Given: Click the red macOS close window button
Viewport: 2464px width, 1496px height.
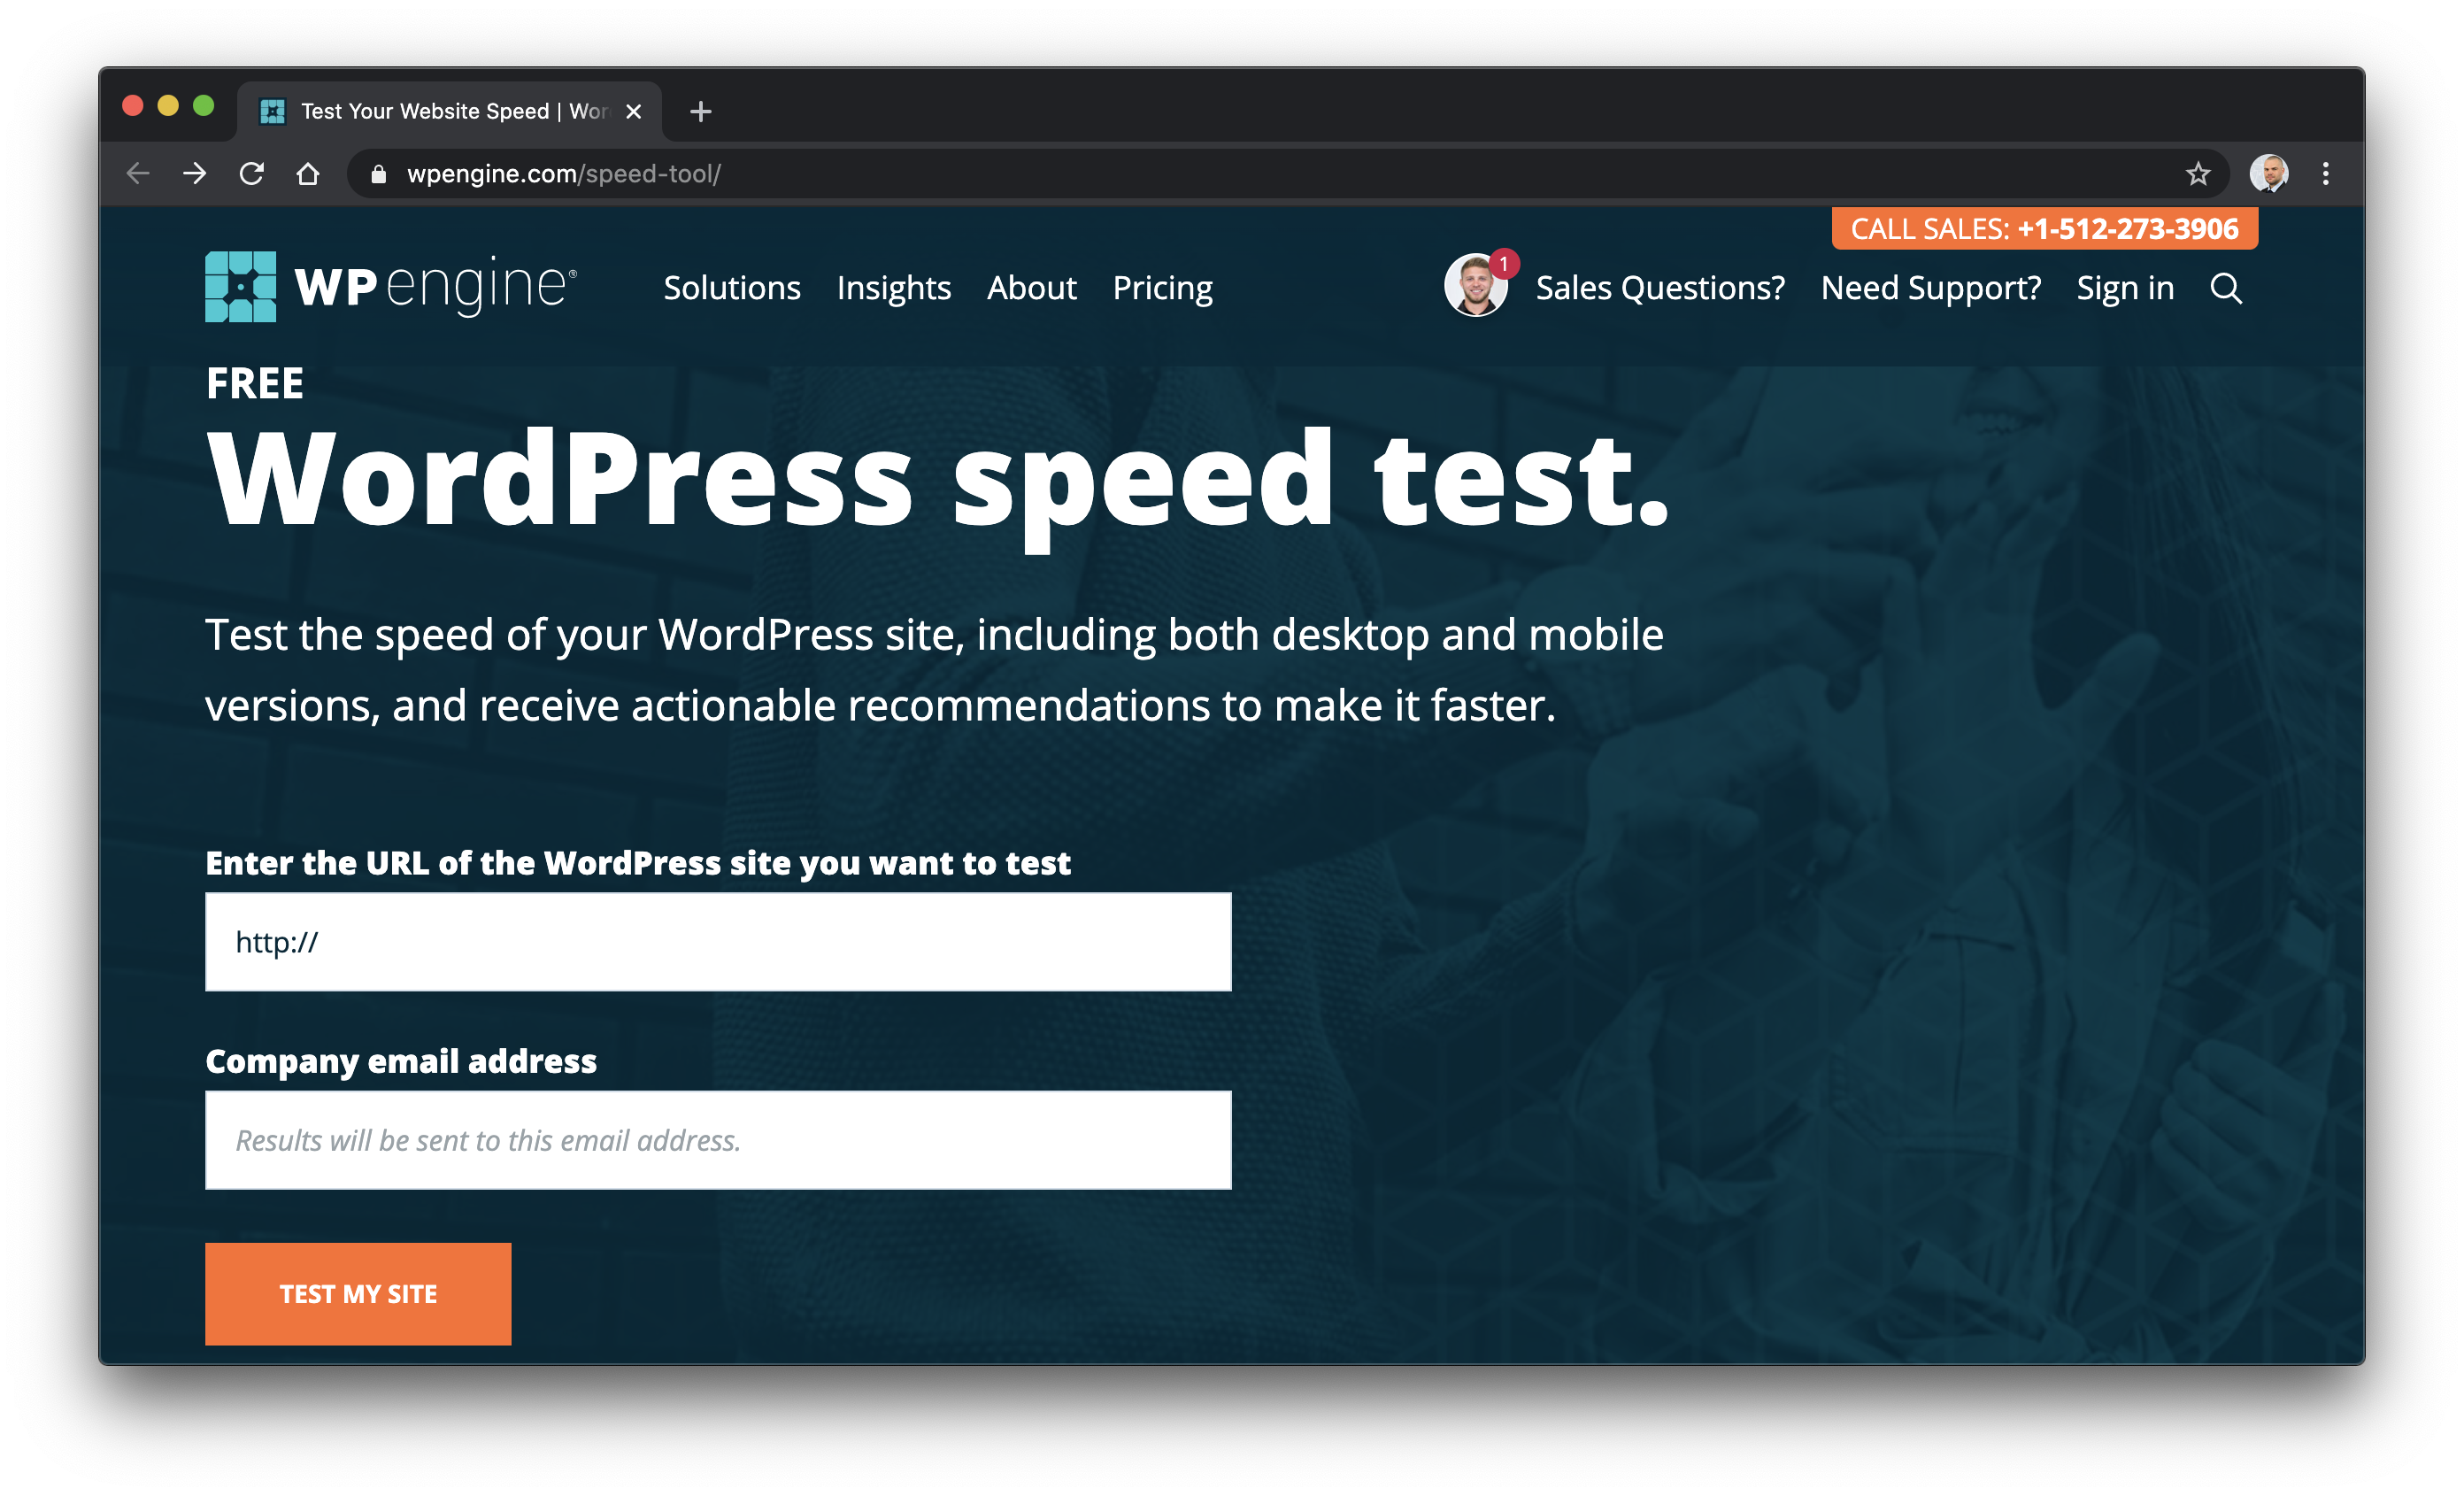Looking at the screenshot, I should click(x=133, y=106).
